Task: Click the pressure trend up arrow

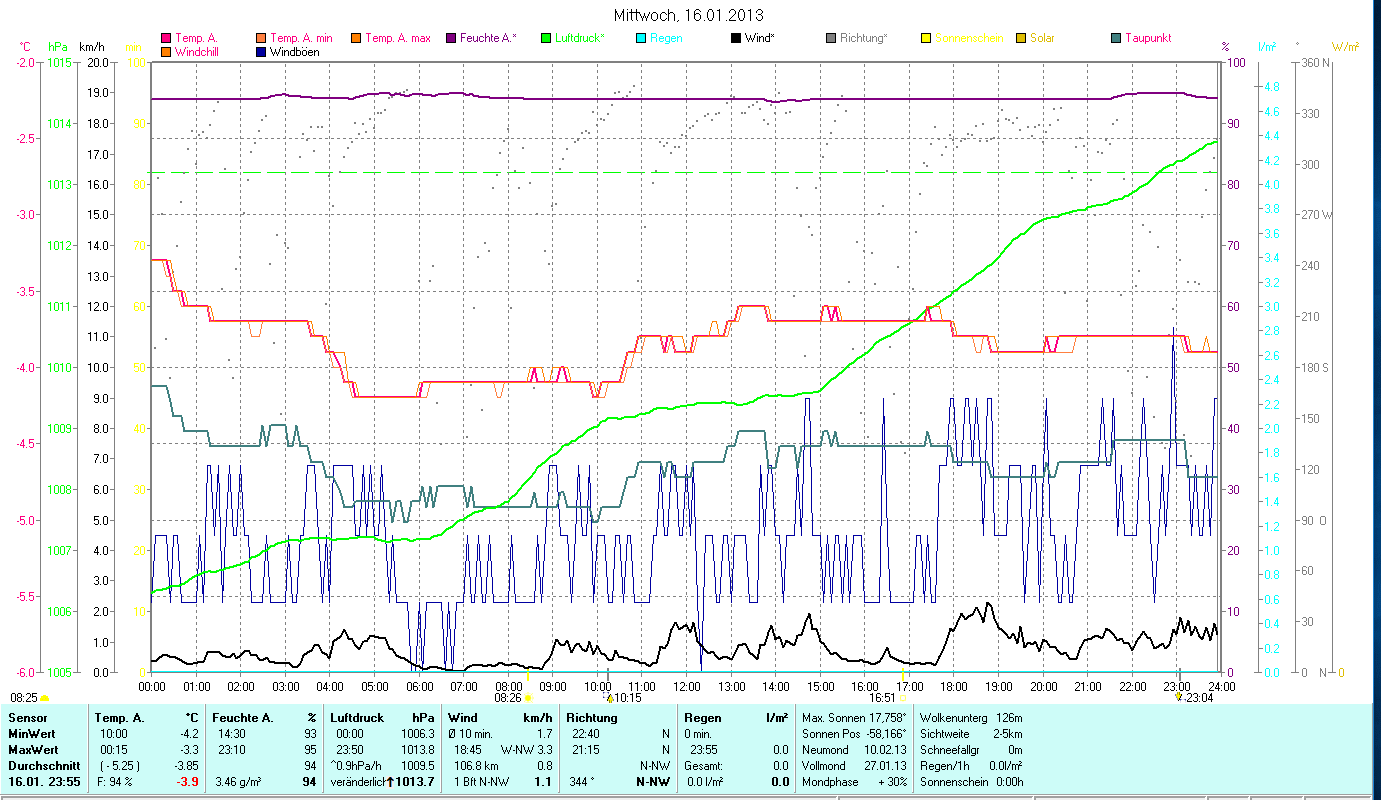Action: (391, 781)
